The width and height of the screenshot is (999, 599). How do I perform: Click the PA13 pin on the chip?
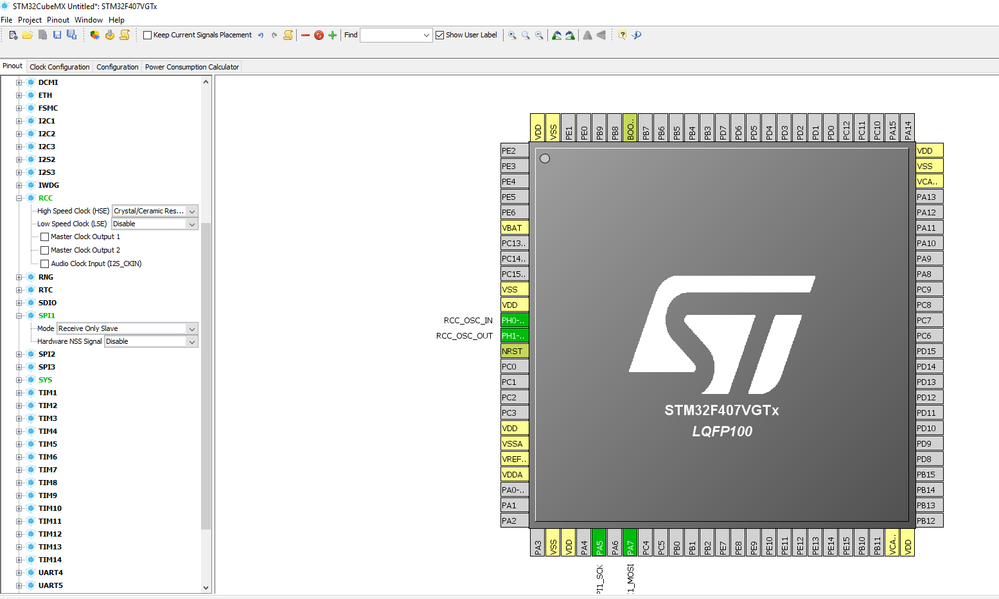[929, 197]
